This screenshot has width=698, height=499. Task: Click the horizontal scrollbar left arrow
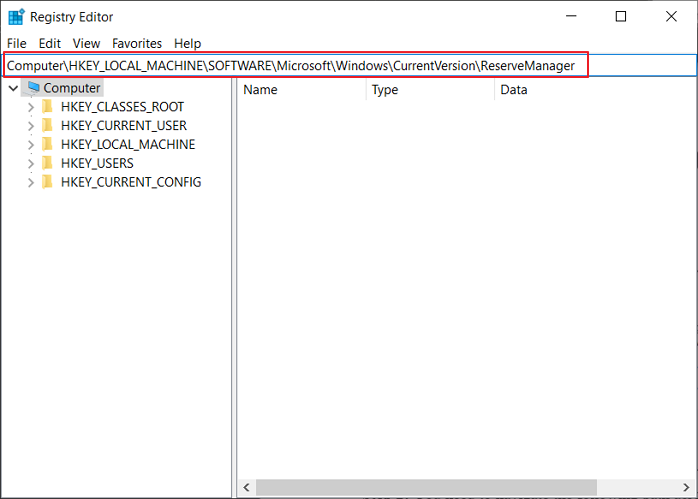point(247,487)
